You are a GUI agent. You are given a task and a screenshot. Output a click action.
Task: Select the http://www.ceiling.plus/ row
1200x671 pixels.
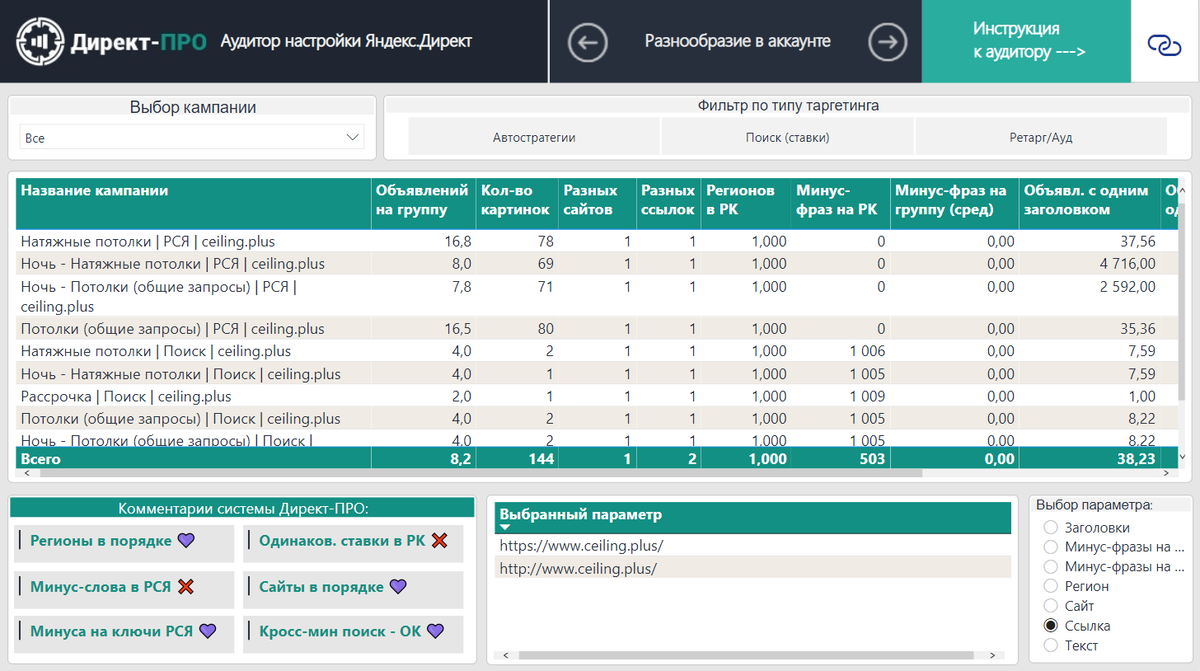pos(753,568)
